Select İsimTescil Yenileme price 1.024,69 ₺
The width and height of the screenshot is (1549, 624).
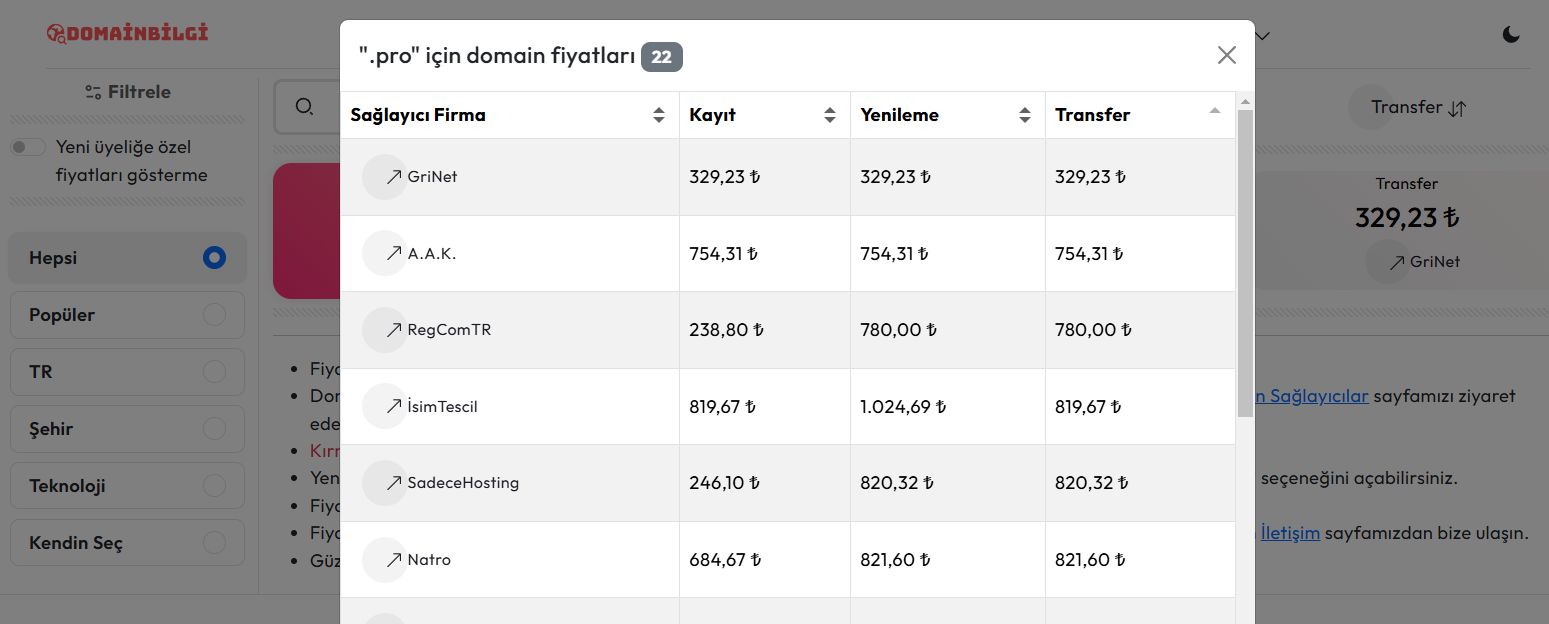click(x=903, y=407)
